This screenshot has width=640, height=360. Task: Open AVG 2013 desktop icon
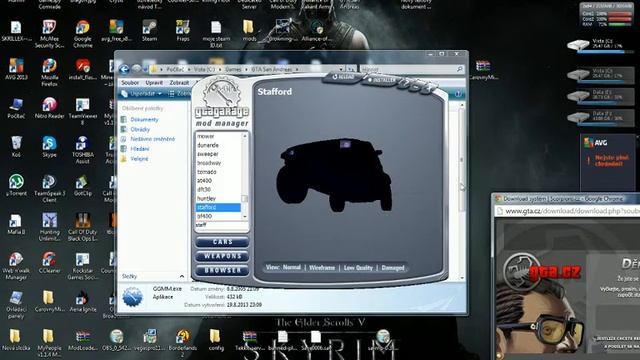pos(16,69)
